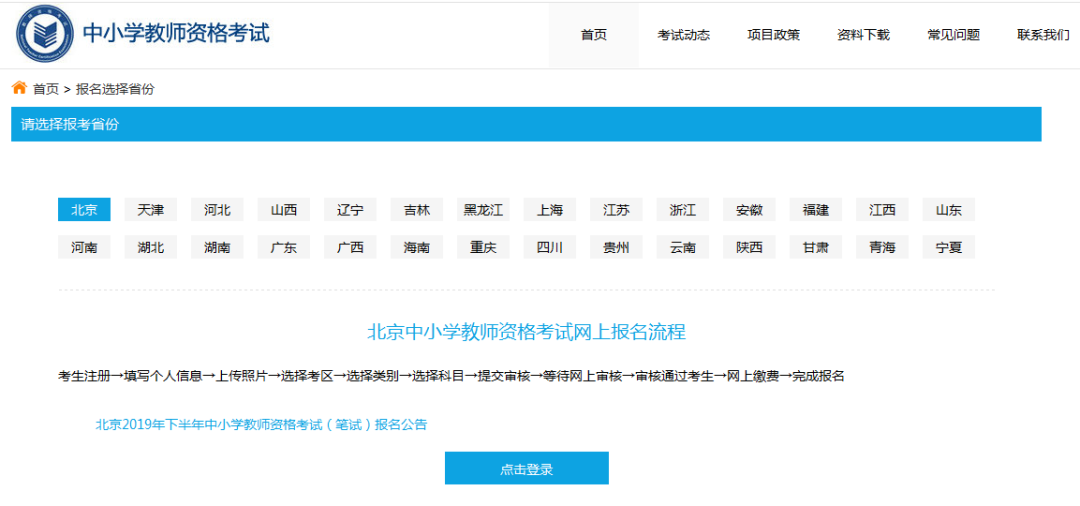This screenshot has width=1080, height=506.
Task: Open the 考试动态 navigation item
Action: pos(683,35)
